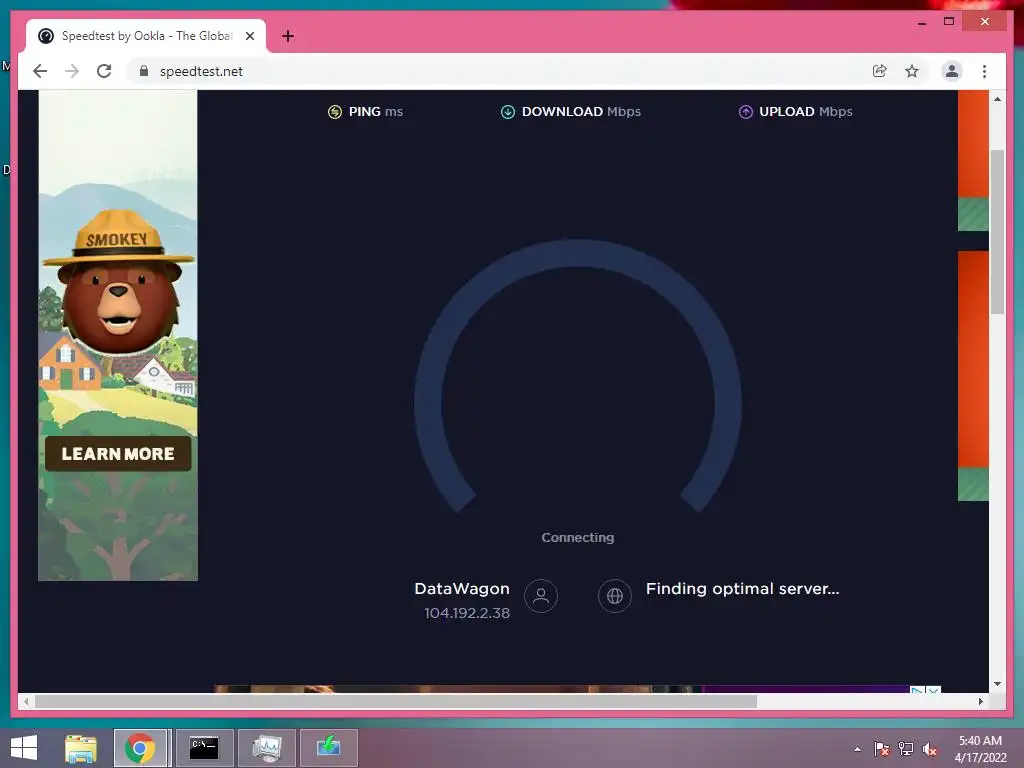Click the globe server icon
Screen dimensions: 1024x768
click(x=615, y=596)
